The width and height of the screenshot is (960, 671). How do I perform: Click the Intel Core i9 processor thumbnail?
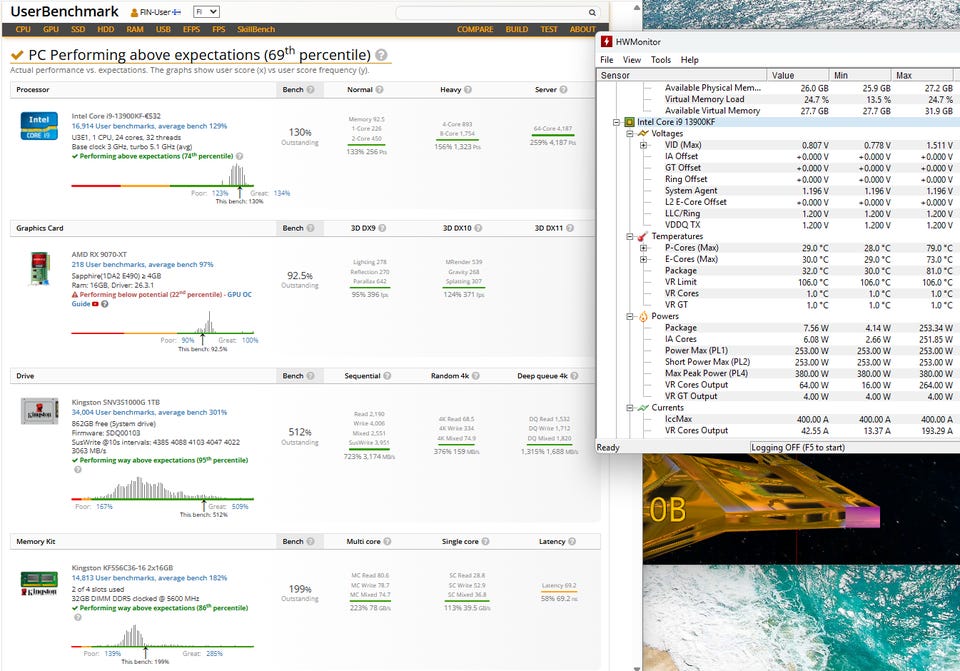pos(39,126)
